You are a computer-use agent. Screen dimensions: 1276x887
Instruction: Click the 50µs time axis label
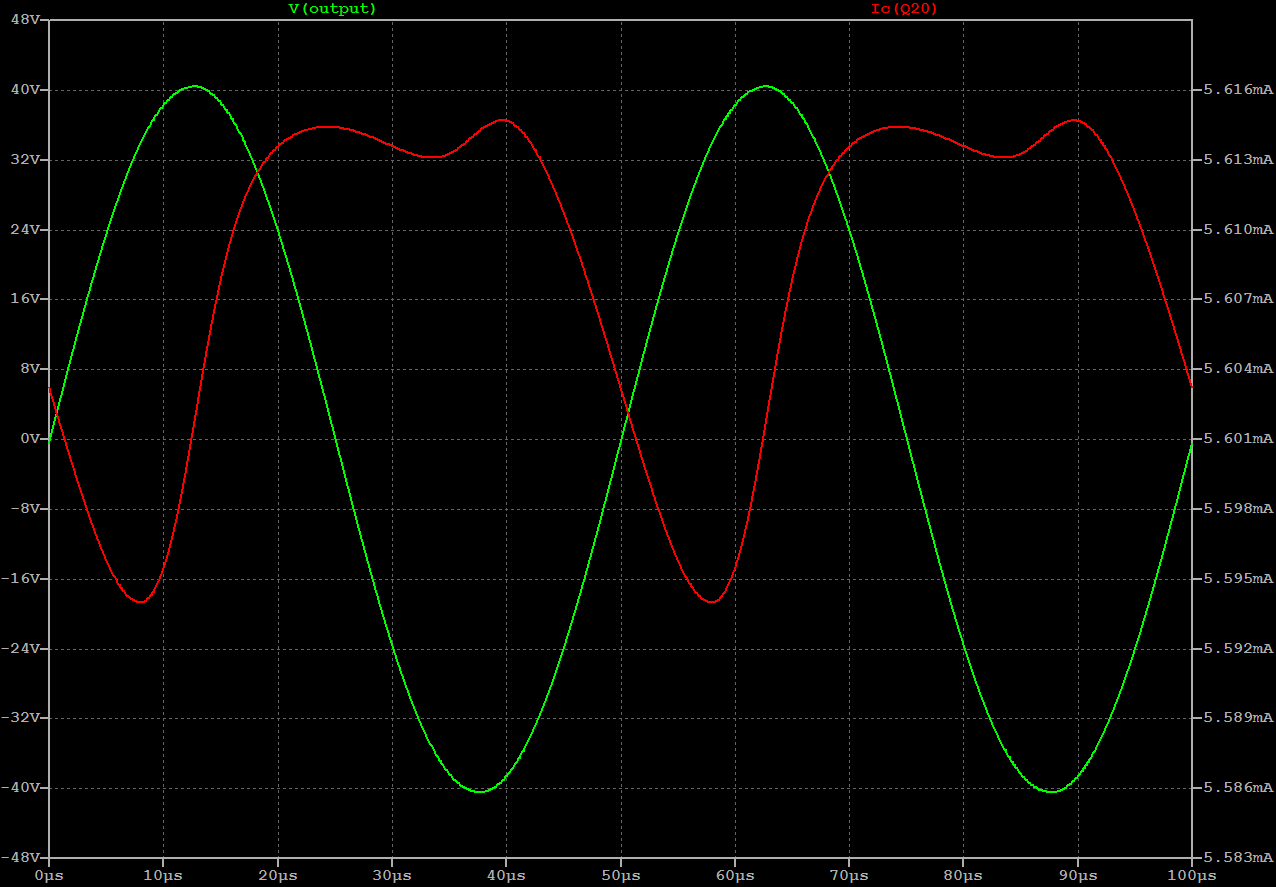(620, 875)
